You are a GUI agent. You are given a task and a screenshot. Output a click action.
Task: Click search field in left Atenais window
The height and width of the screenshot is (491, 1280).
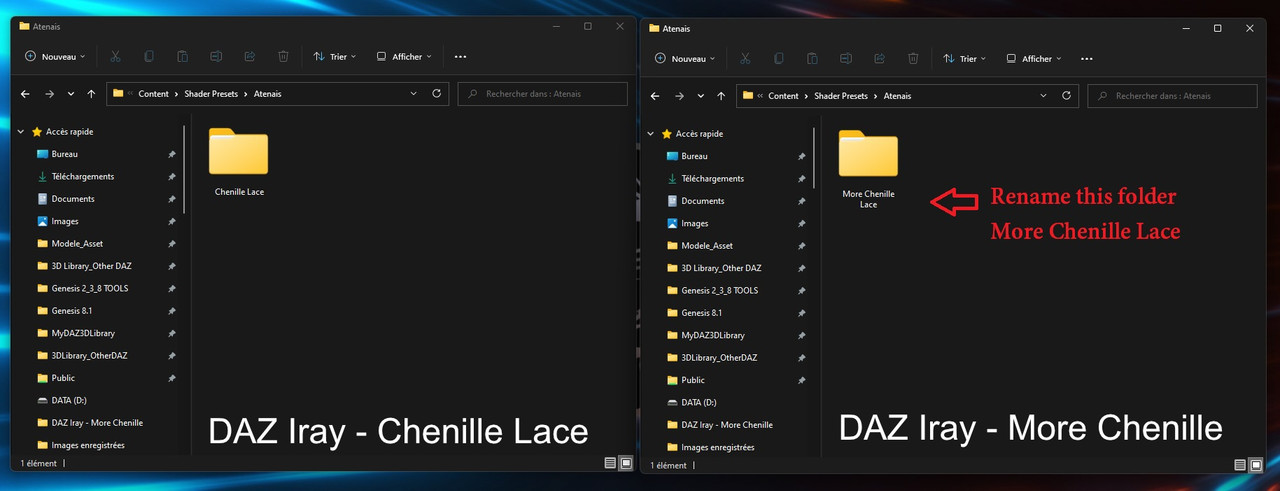[x=543, y=94]
